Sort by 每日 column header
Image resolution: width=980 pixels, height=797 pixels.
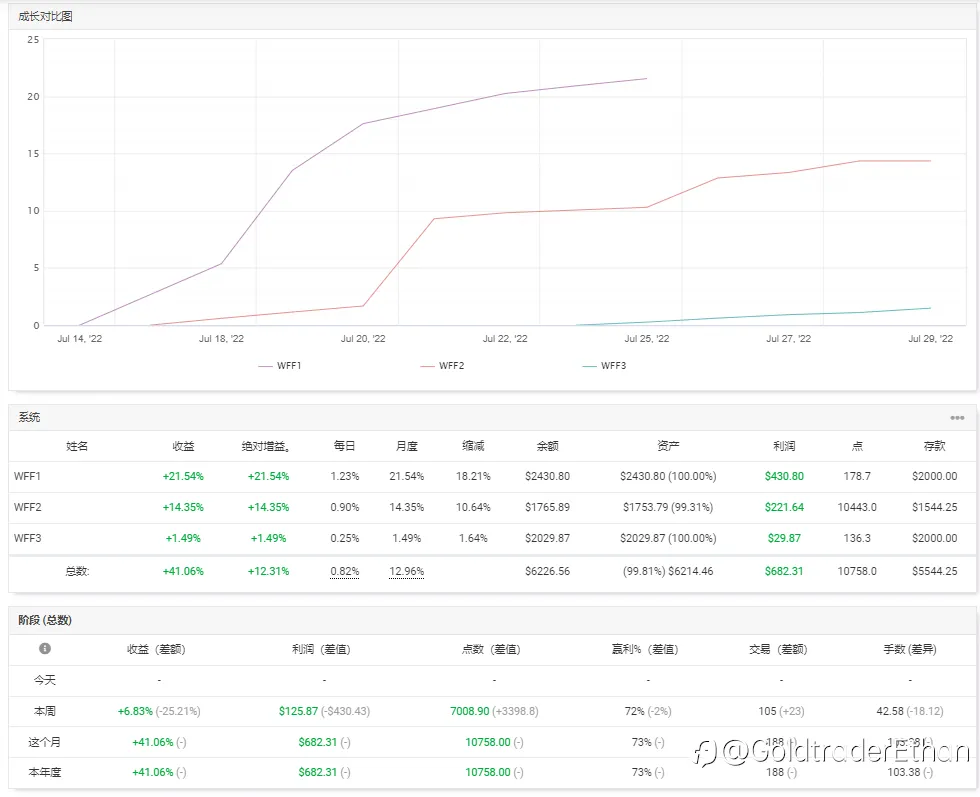(344, 446)
